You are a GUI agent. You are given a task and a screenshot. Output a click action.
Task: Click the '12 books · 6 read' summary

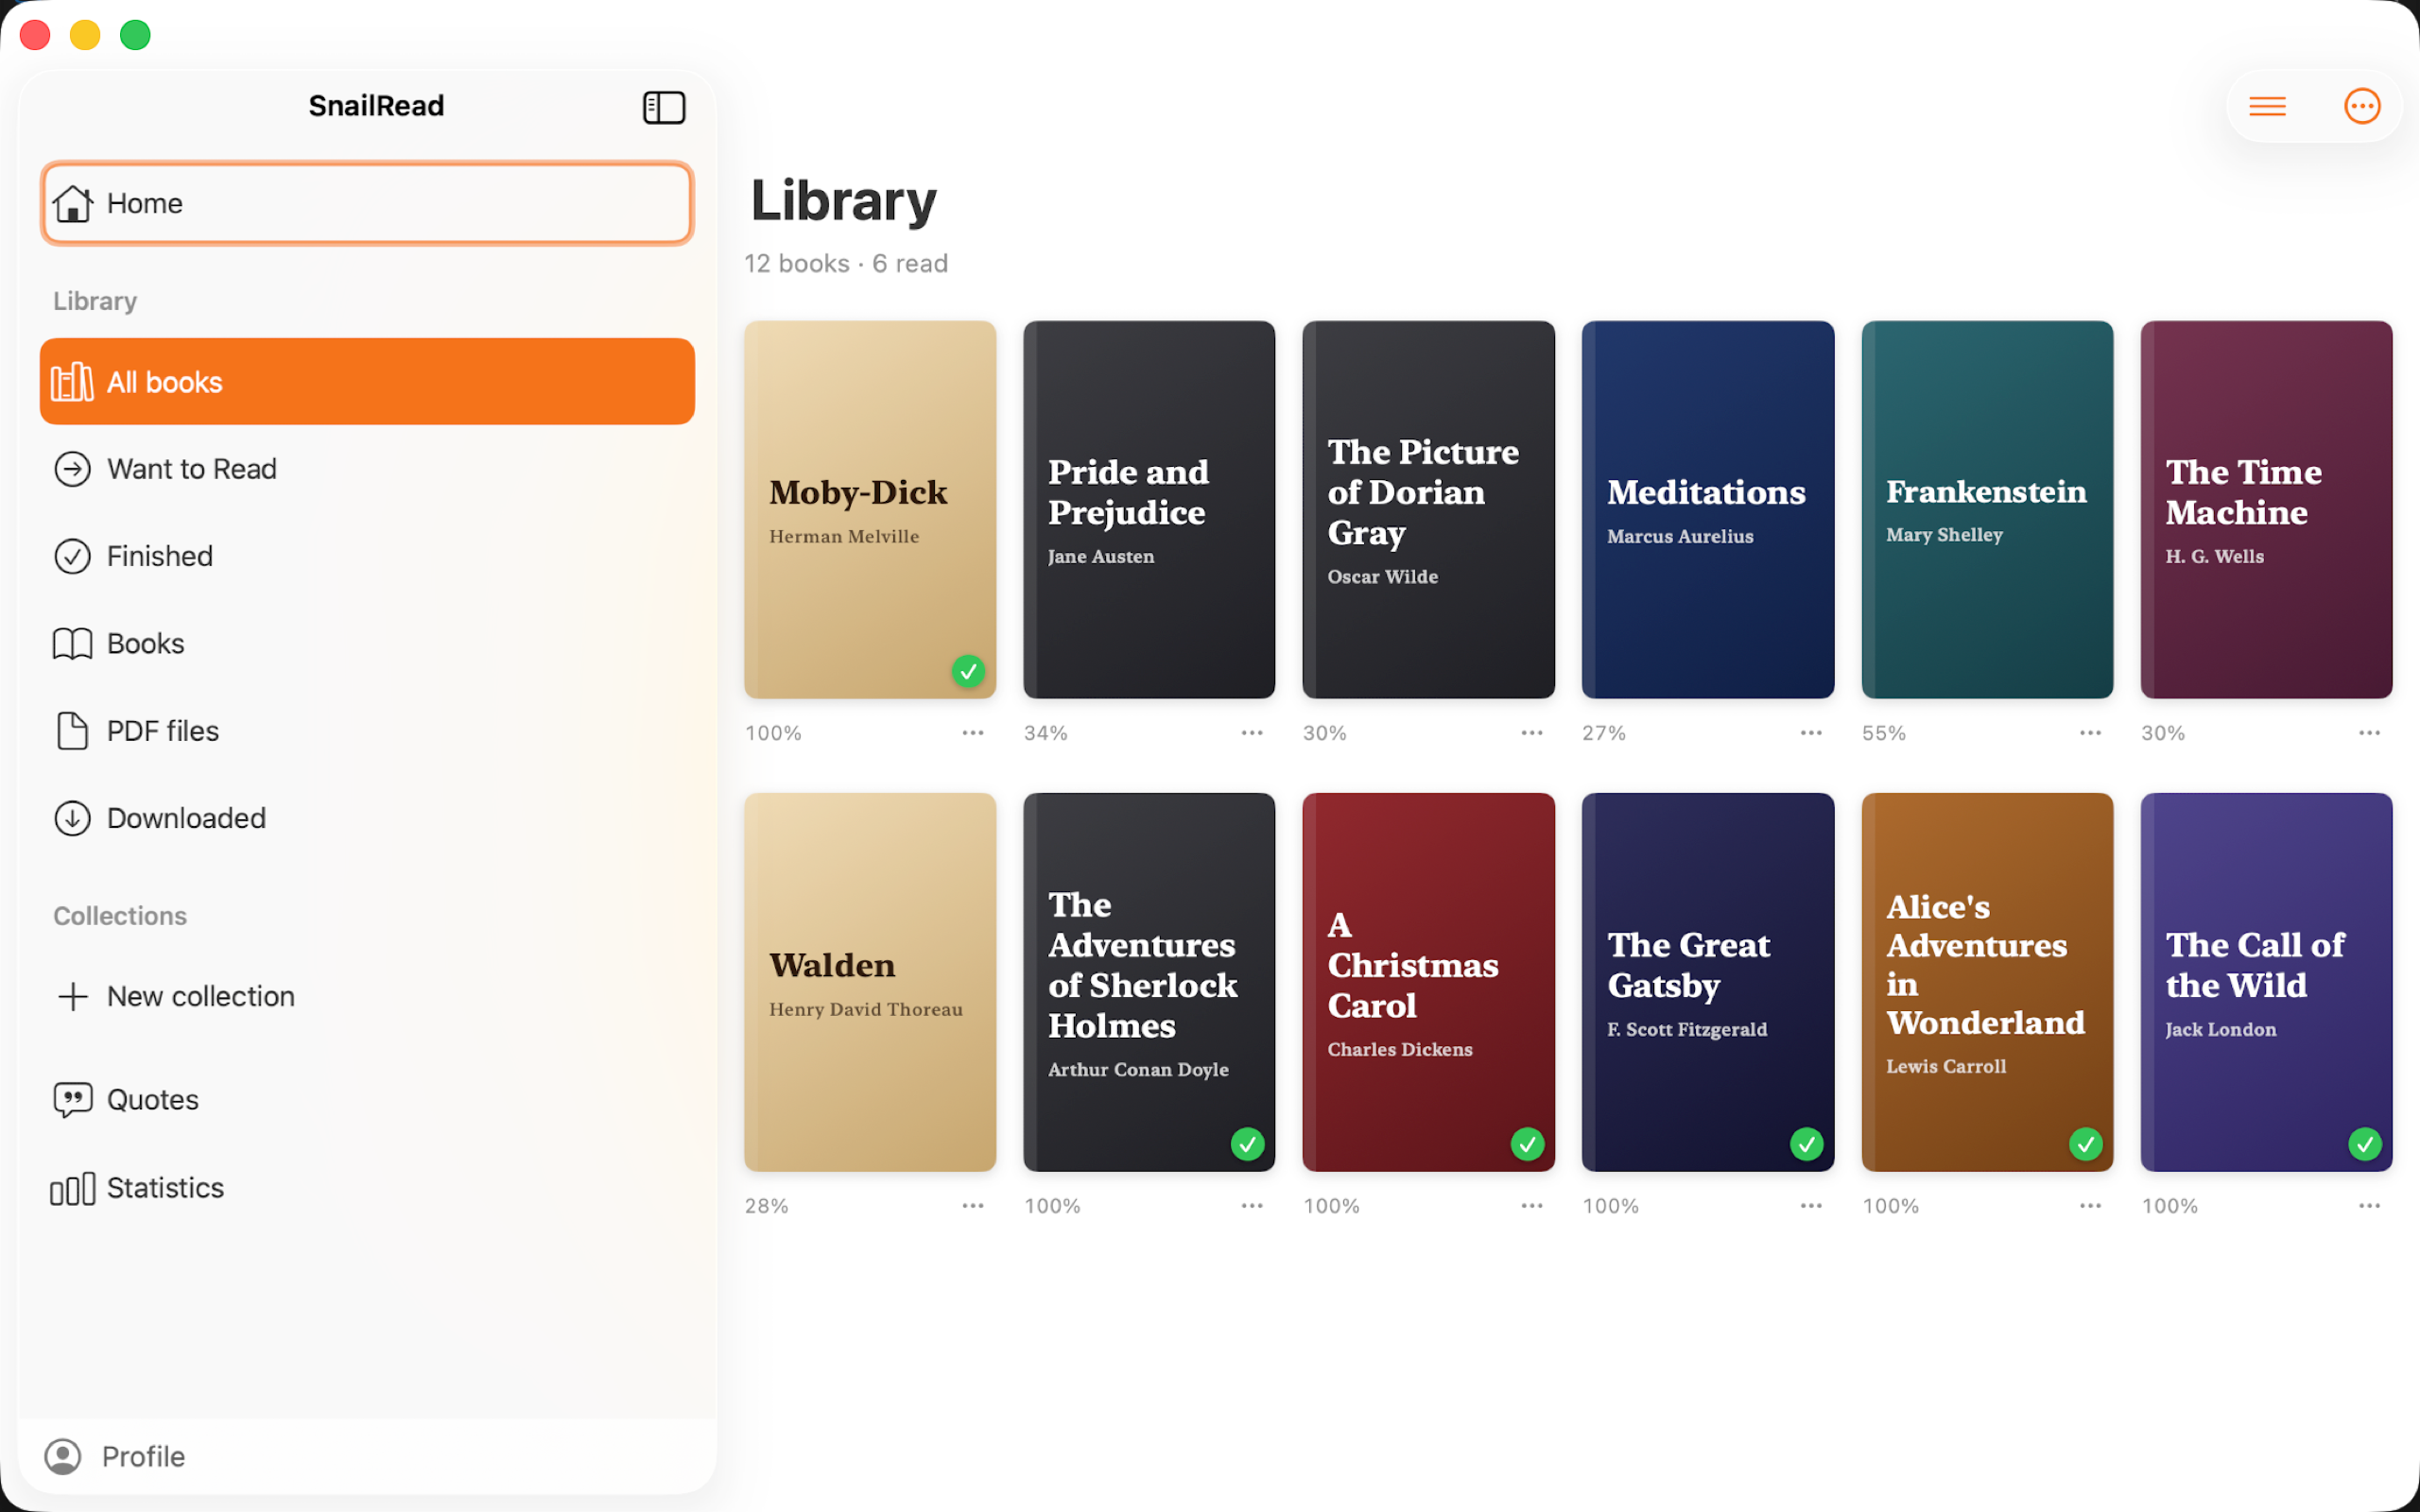tap(846, 263)
